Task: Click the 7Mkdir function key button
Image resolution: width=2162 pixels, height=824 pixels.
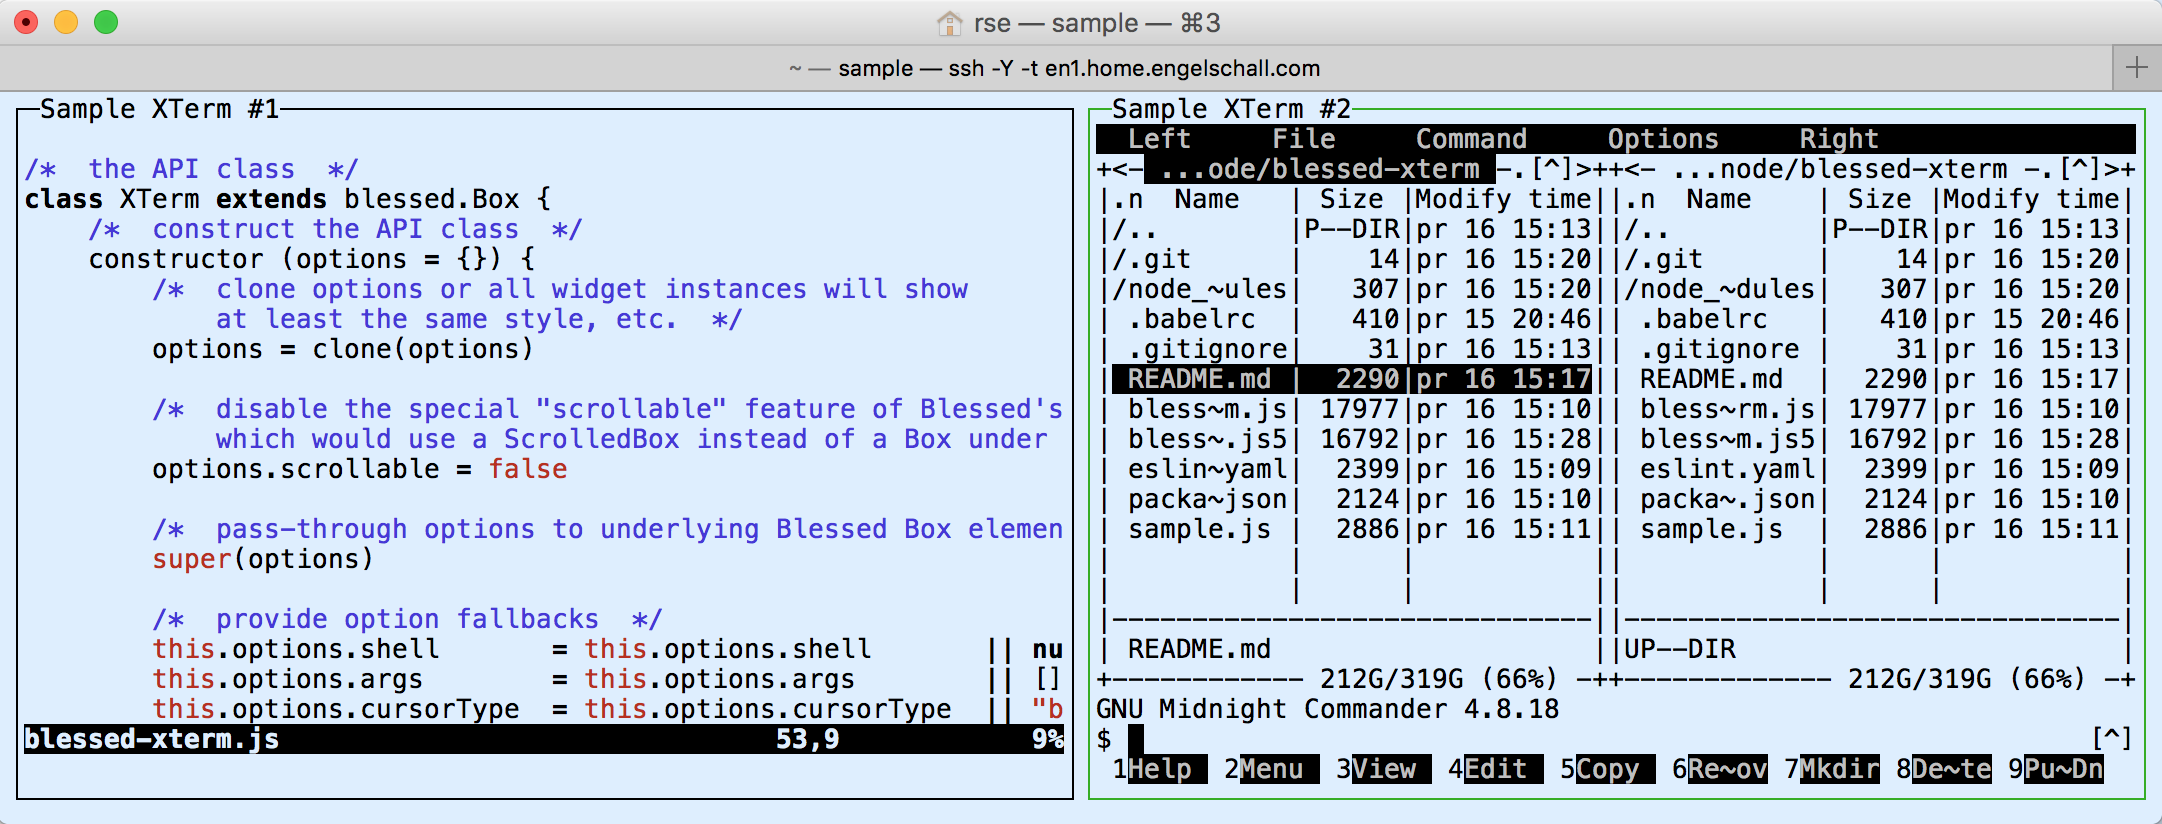Action: tap(1831, 769)
